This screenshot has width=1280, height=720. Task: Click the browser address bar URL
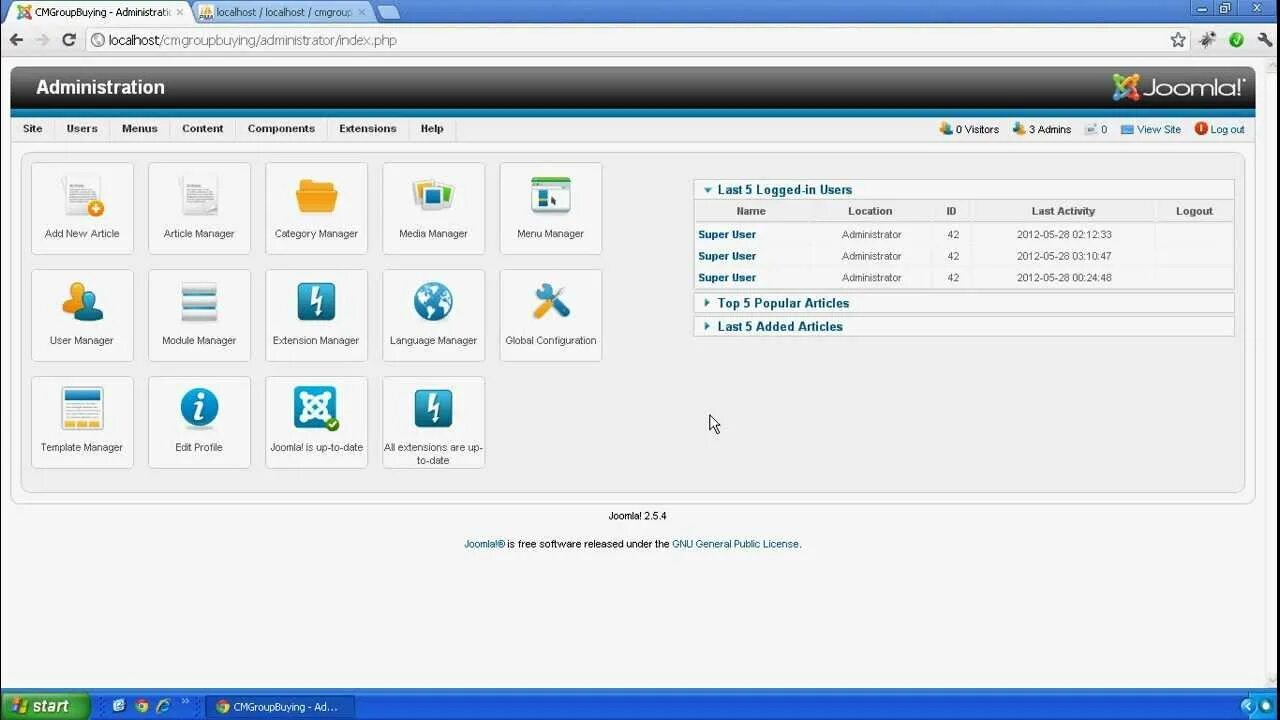253,40
